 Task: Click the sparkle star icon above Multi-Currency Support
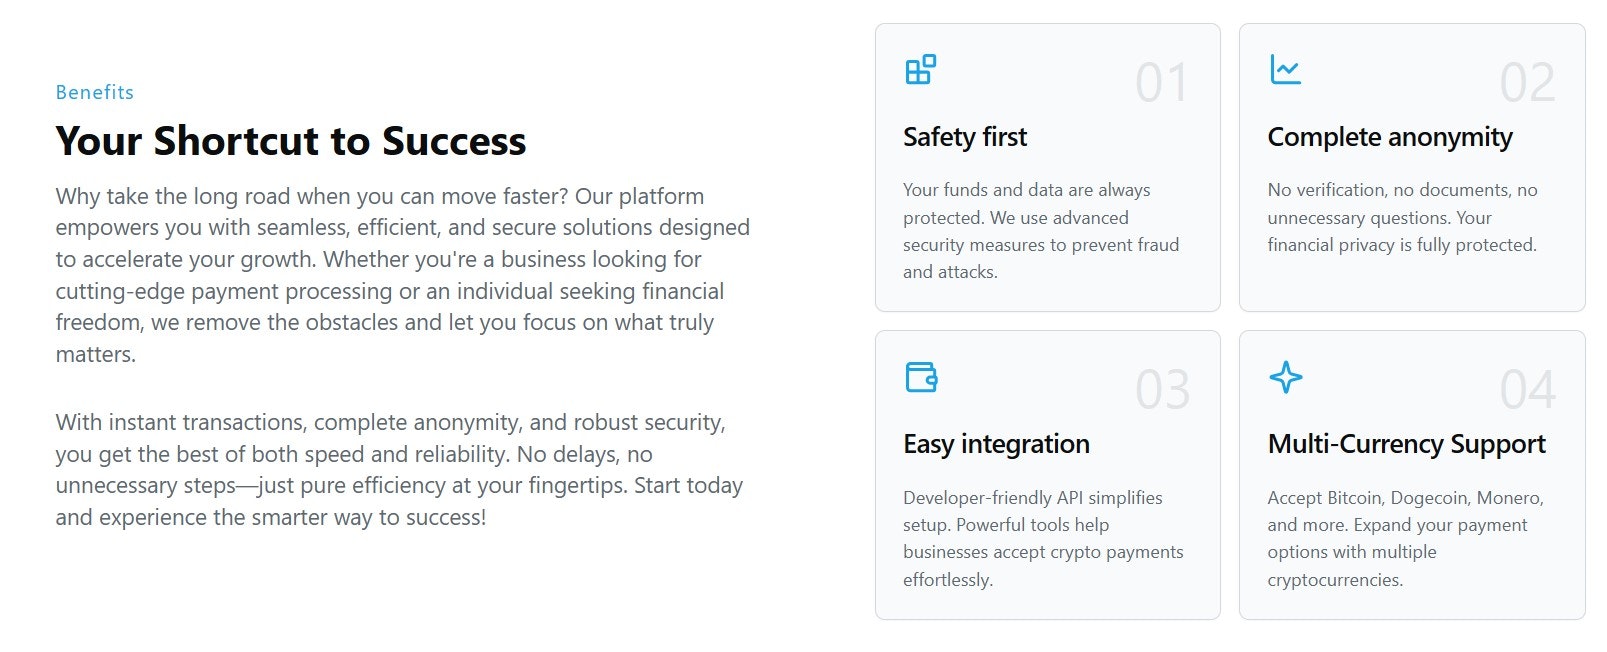(x=1285, y=377)
